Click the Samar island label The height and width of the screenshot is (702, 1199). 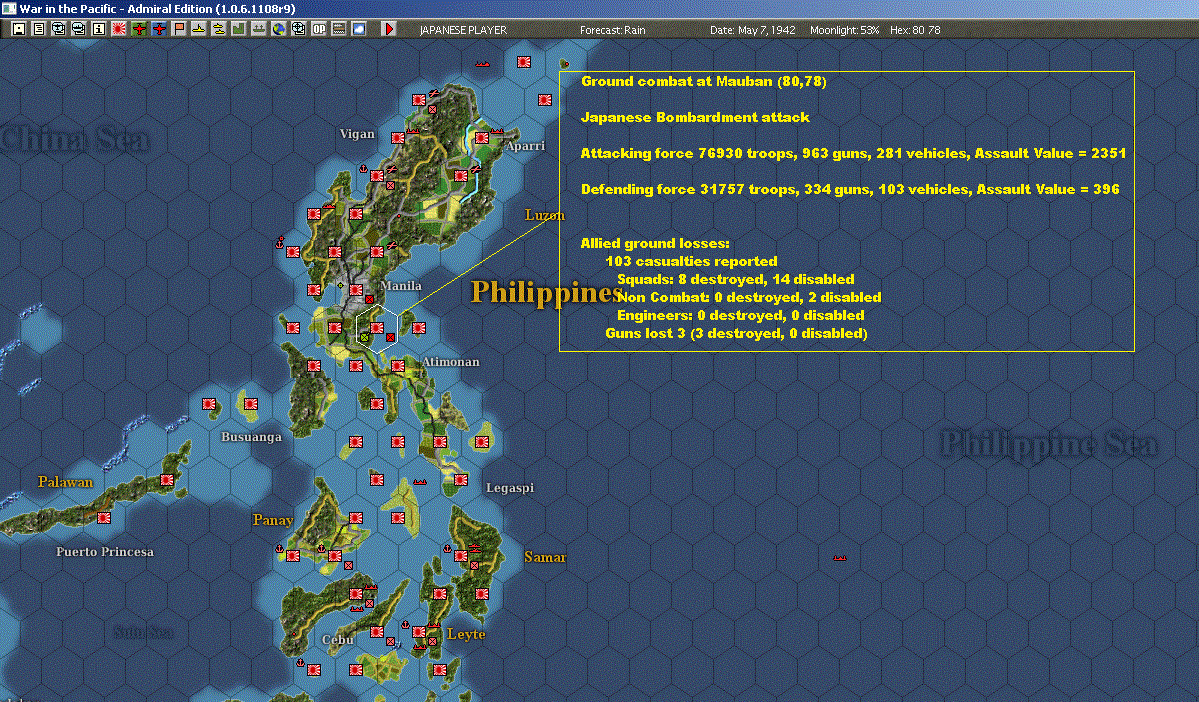click(x=545, y=557)
